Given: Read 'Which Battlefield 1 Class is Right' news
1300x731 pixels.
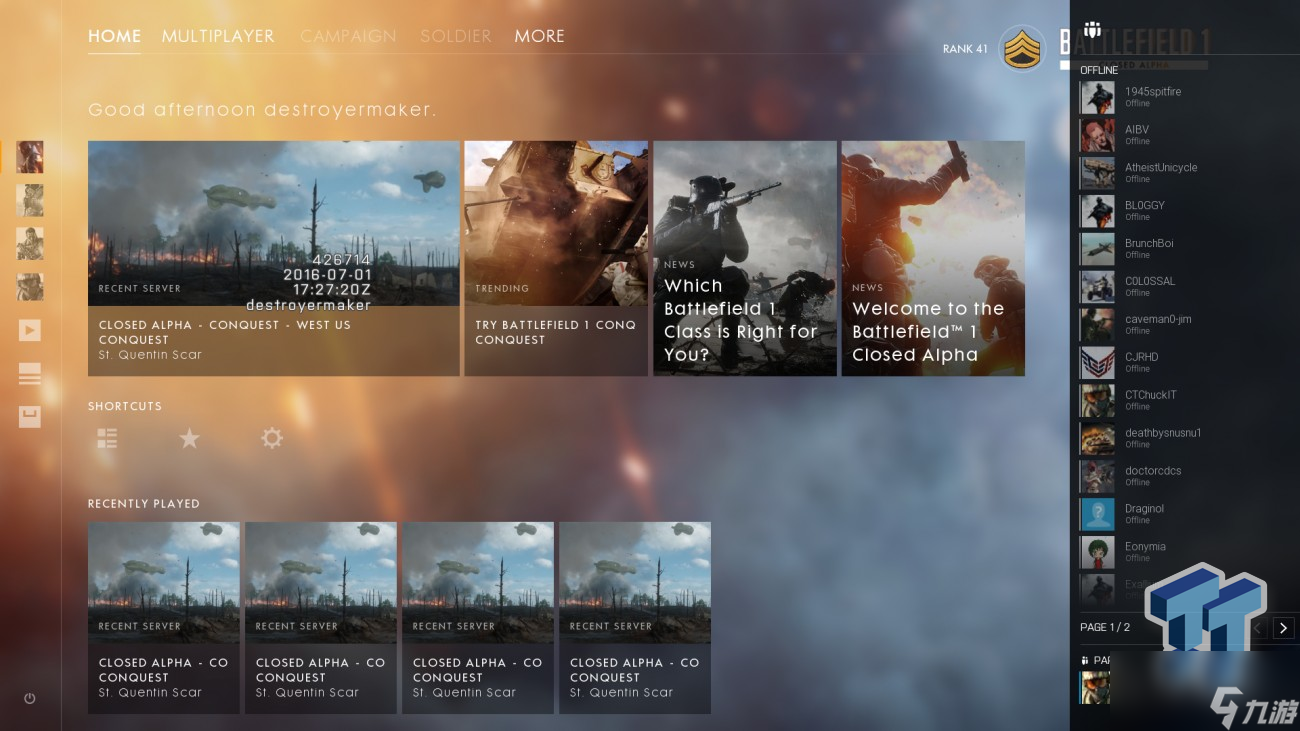Looking at the screenshot, I should click(x=745, y=258).
